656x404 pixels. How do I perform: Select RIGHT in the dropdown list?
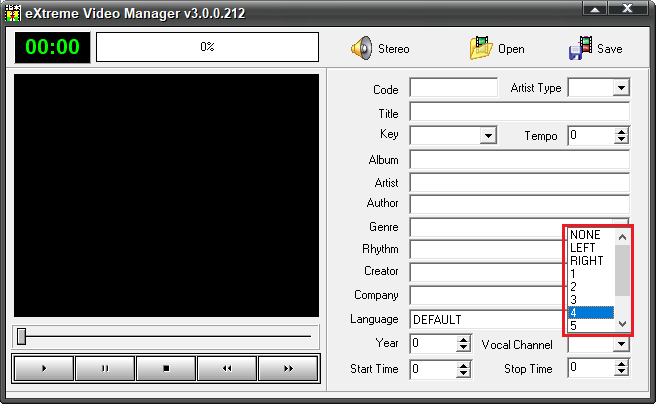(587, 261)
